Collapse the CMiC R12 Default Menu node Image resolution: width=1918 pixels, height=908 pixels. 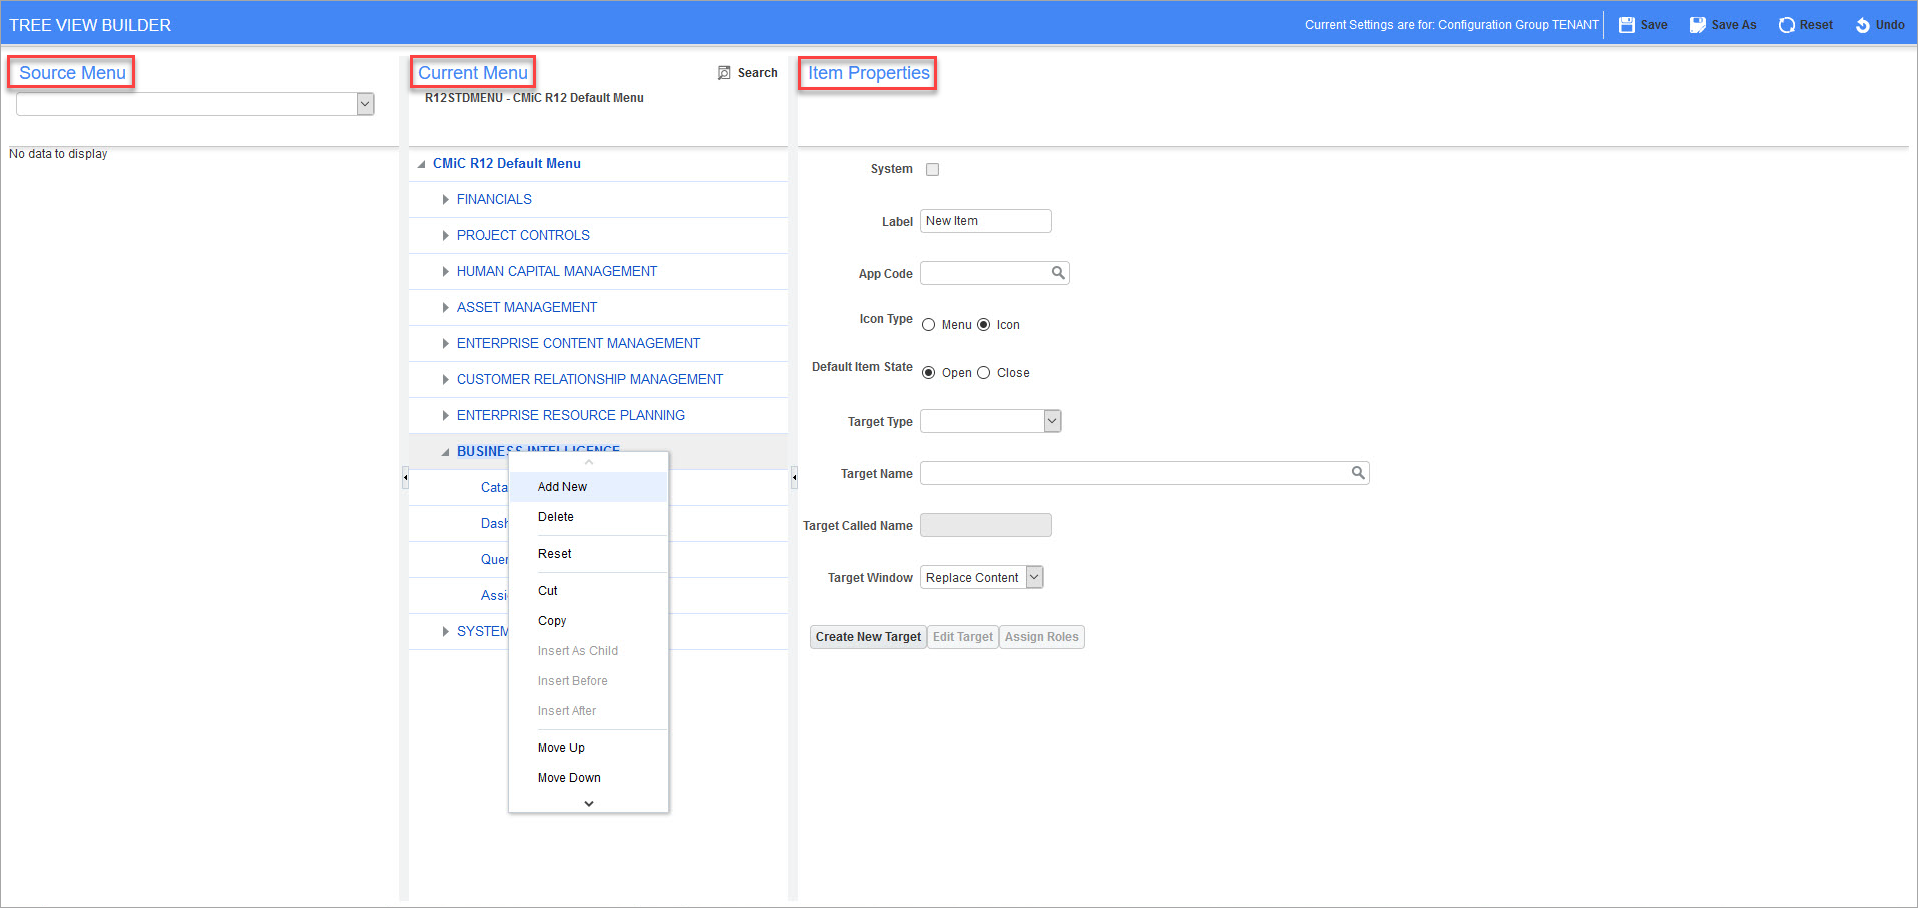pyautogui.click(x=422, y=163)
